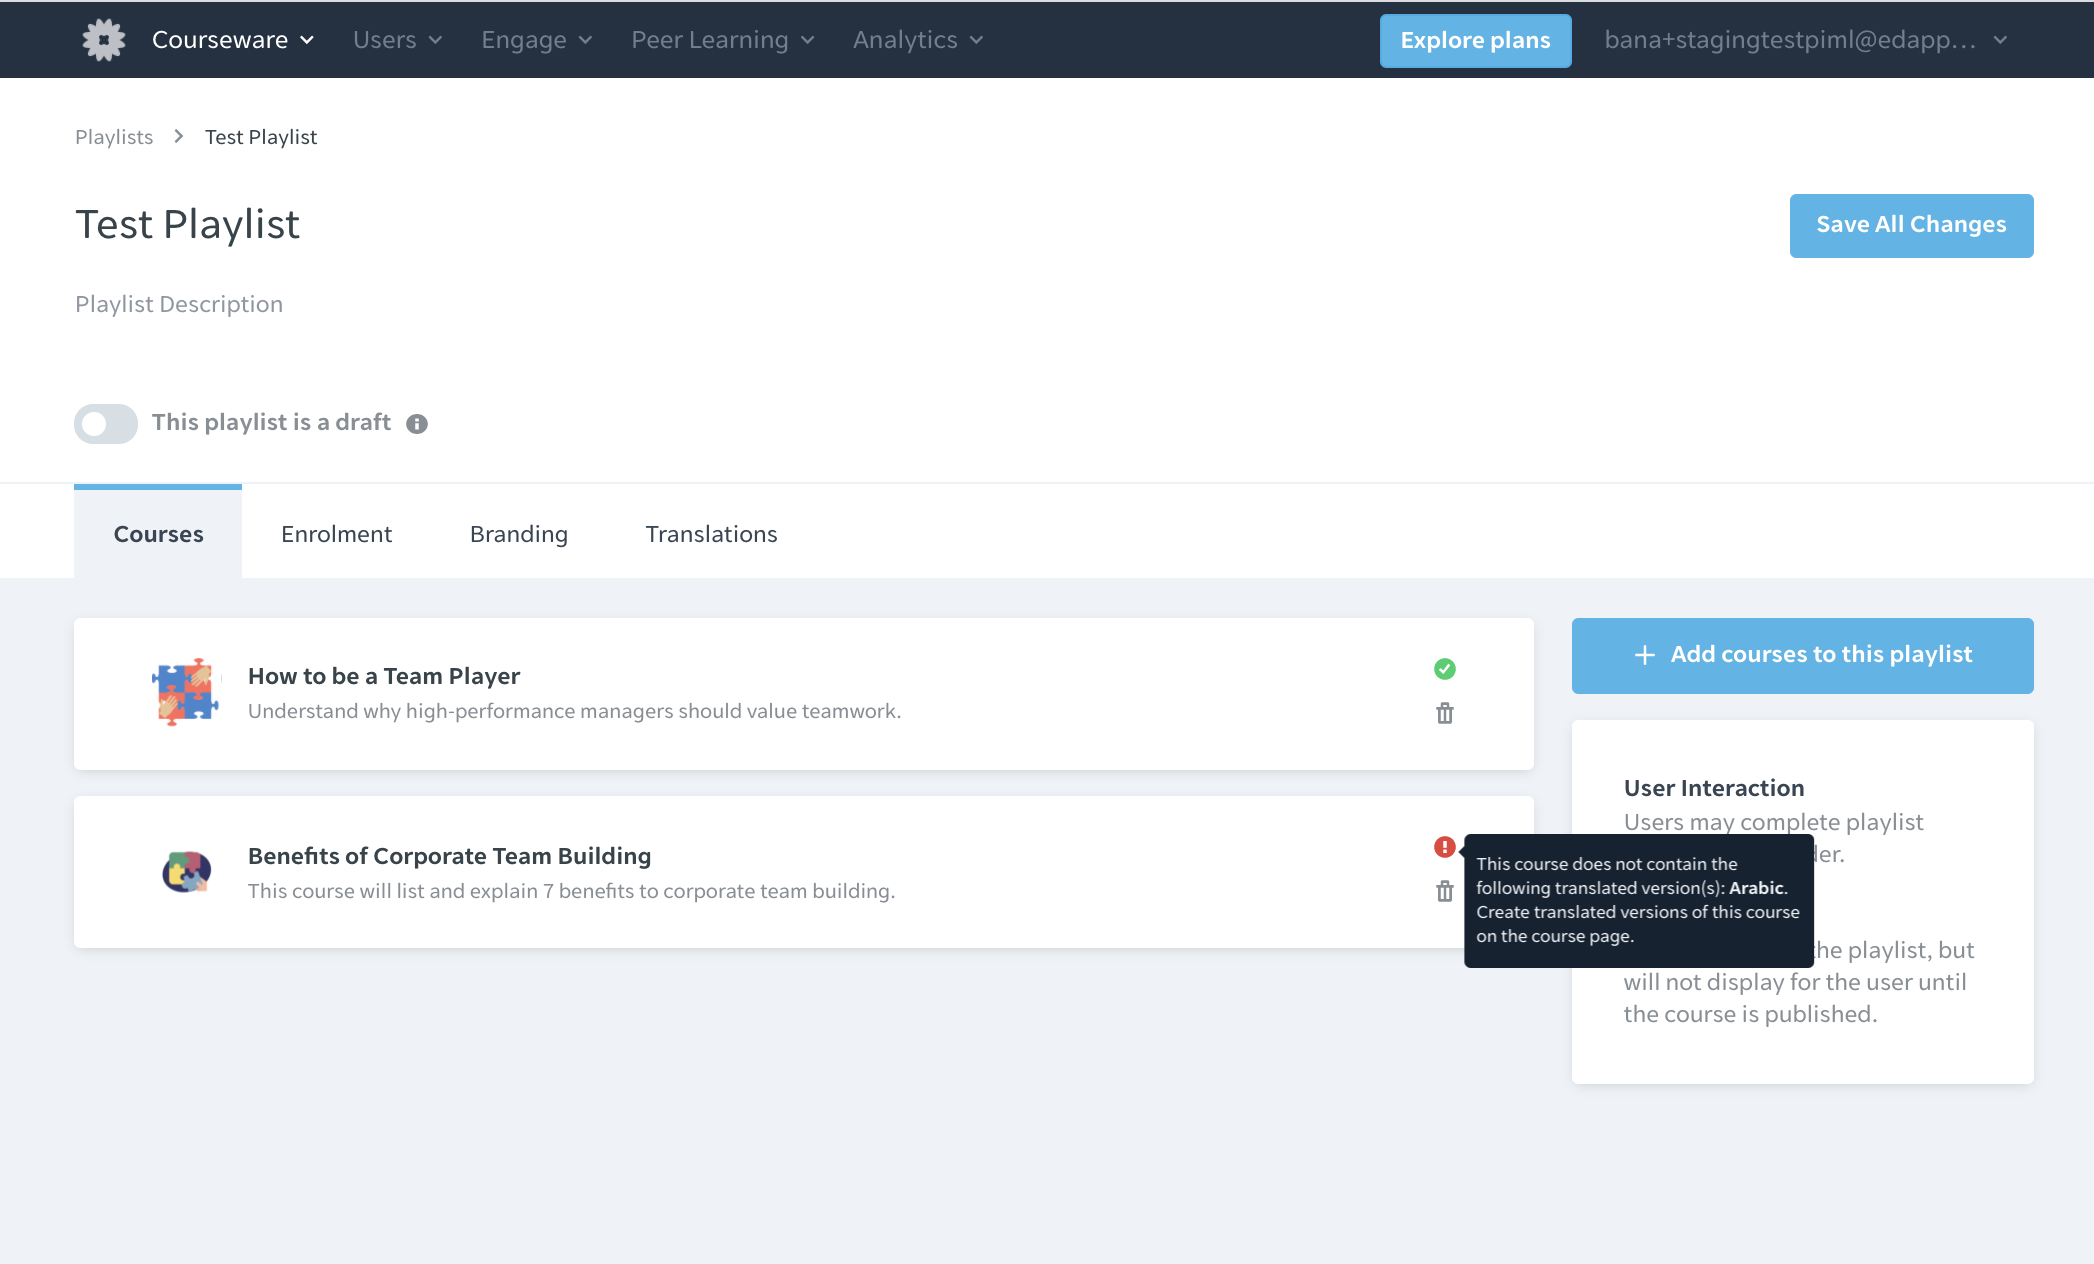Expand the Peer Learning menu
The width and height of the screenshot is (2094, 1264).
click(x=723, y=40)
